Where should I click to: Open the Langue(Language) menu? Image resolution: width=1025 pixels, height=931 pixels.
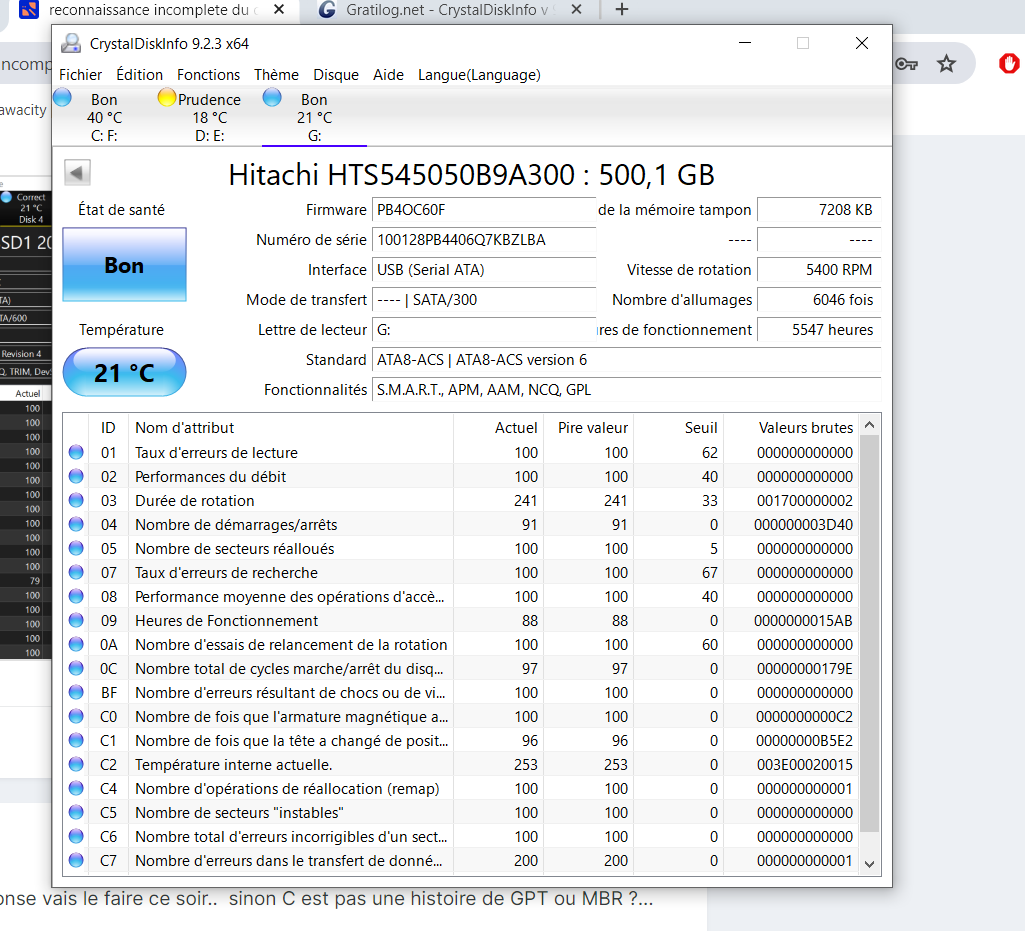pyautogui.click(x=479, y=75)
